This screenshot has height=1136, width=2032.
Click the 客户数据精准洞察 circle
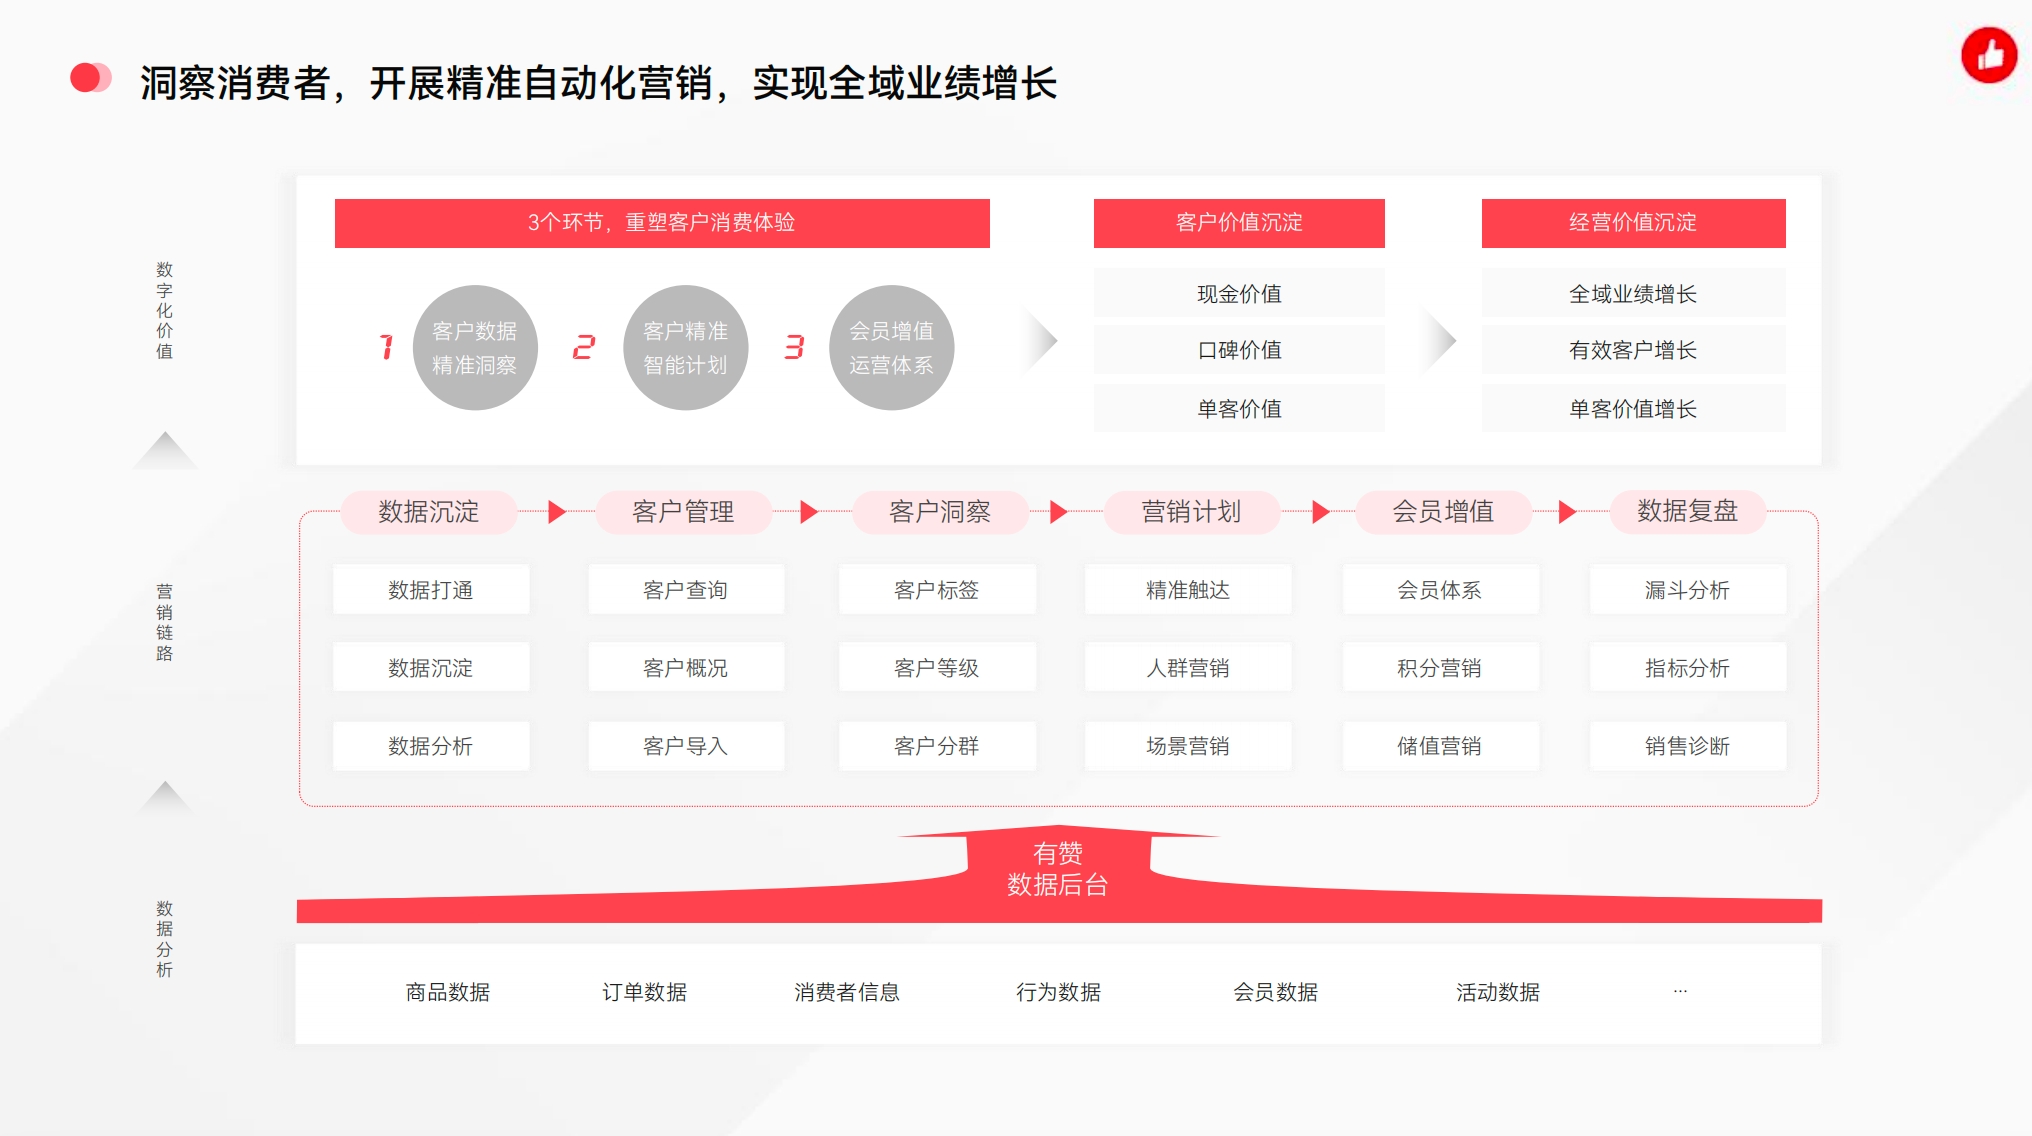(x=475, y=348)
